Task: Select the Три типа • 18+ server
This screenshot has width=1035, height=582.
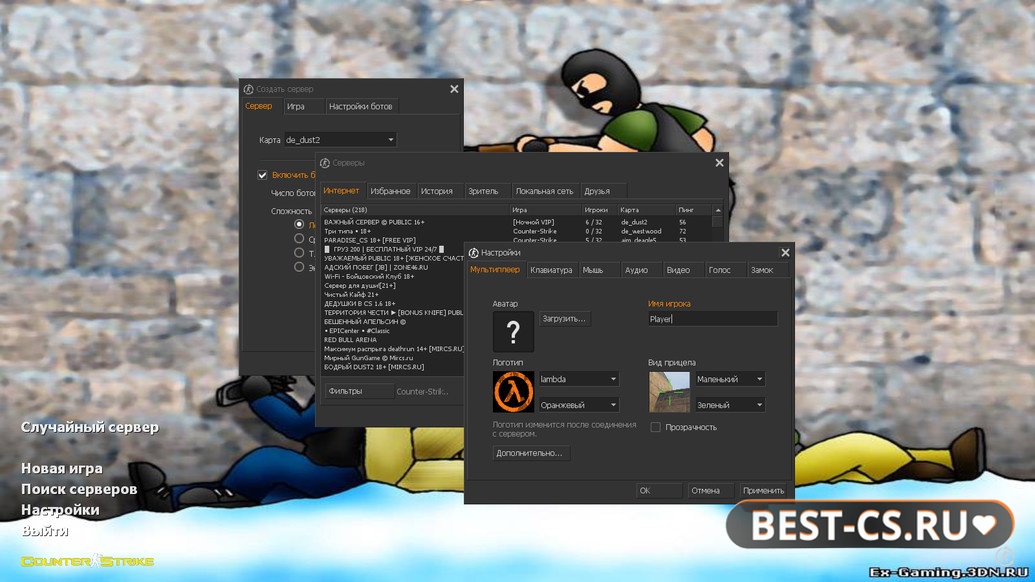Action: click(517, 232)
